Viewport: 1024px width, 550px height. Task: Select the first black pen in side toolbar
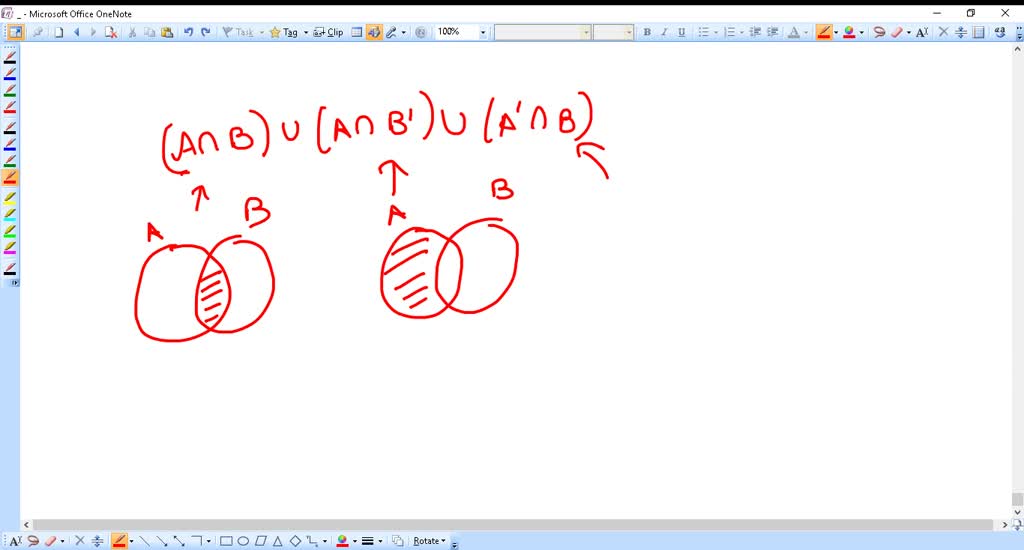click(x=10, y=57)
